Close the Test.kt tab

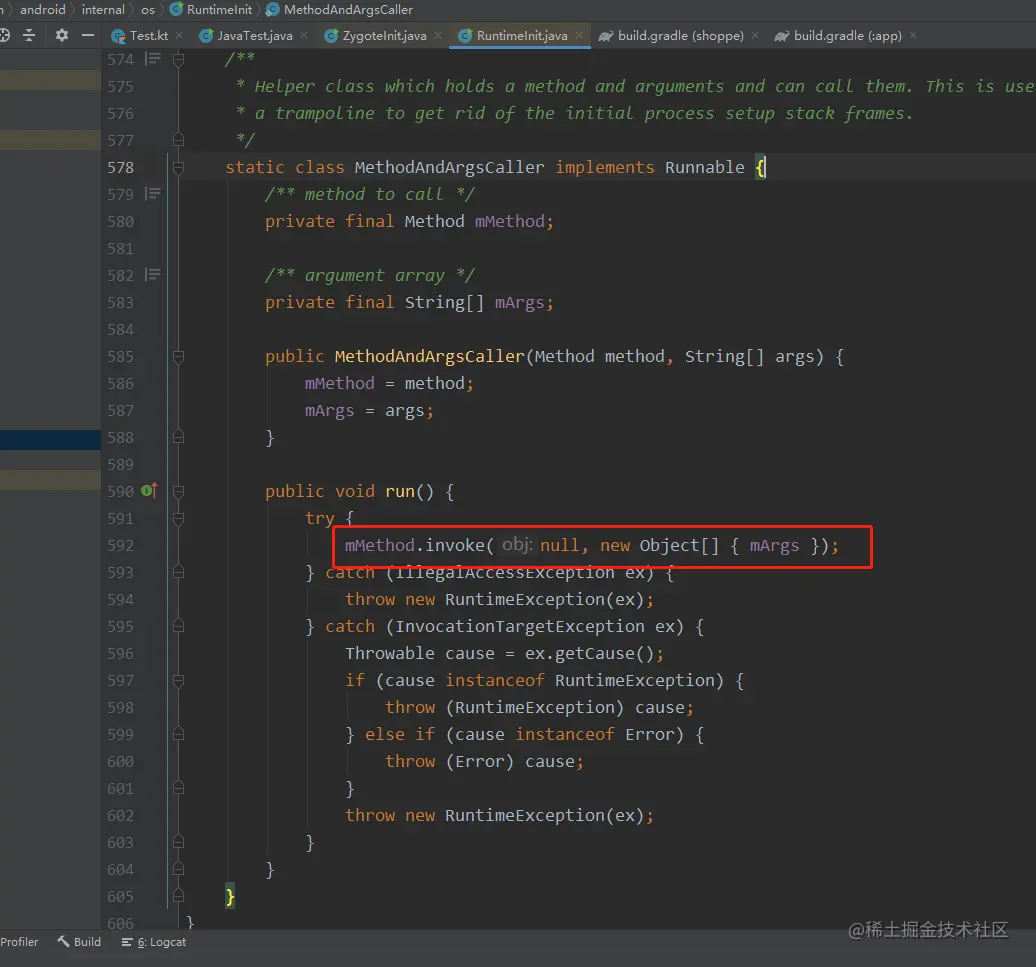point(179,36)
